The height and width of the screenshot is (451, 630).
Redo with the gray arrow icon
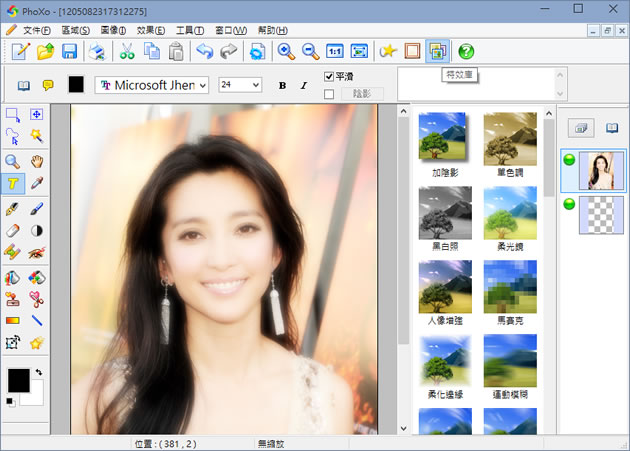(229, 51)
